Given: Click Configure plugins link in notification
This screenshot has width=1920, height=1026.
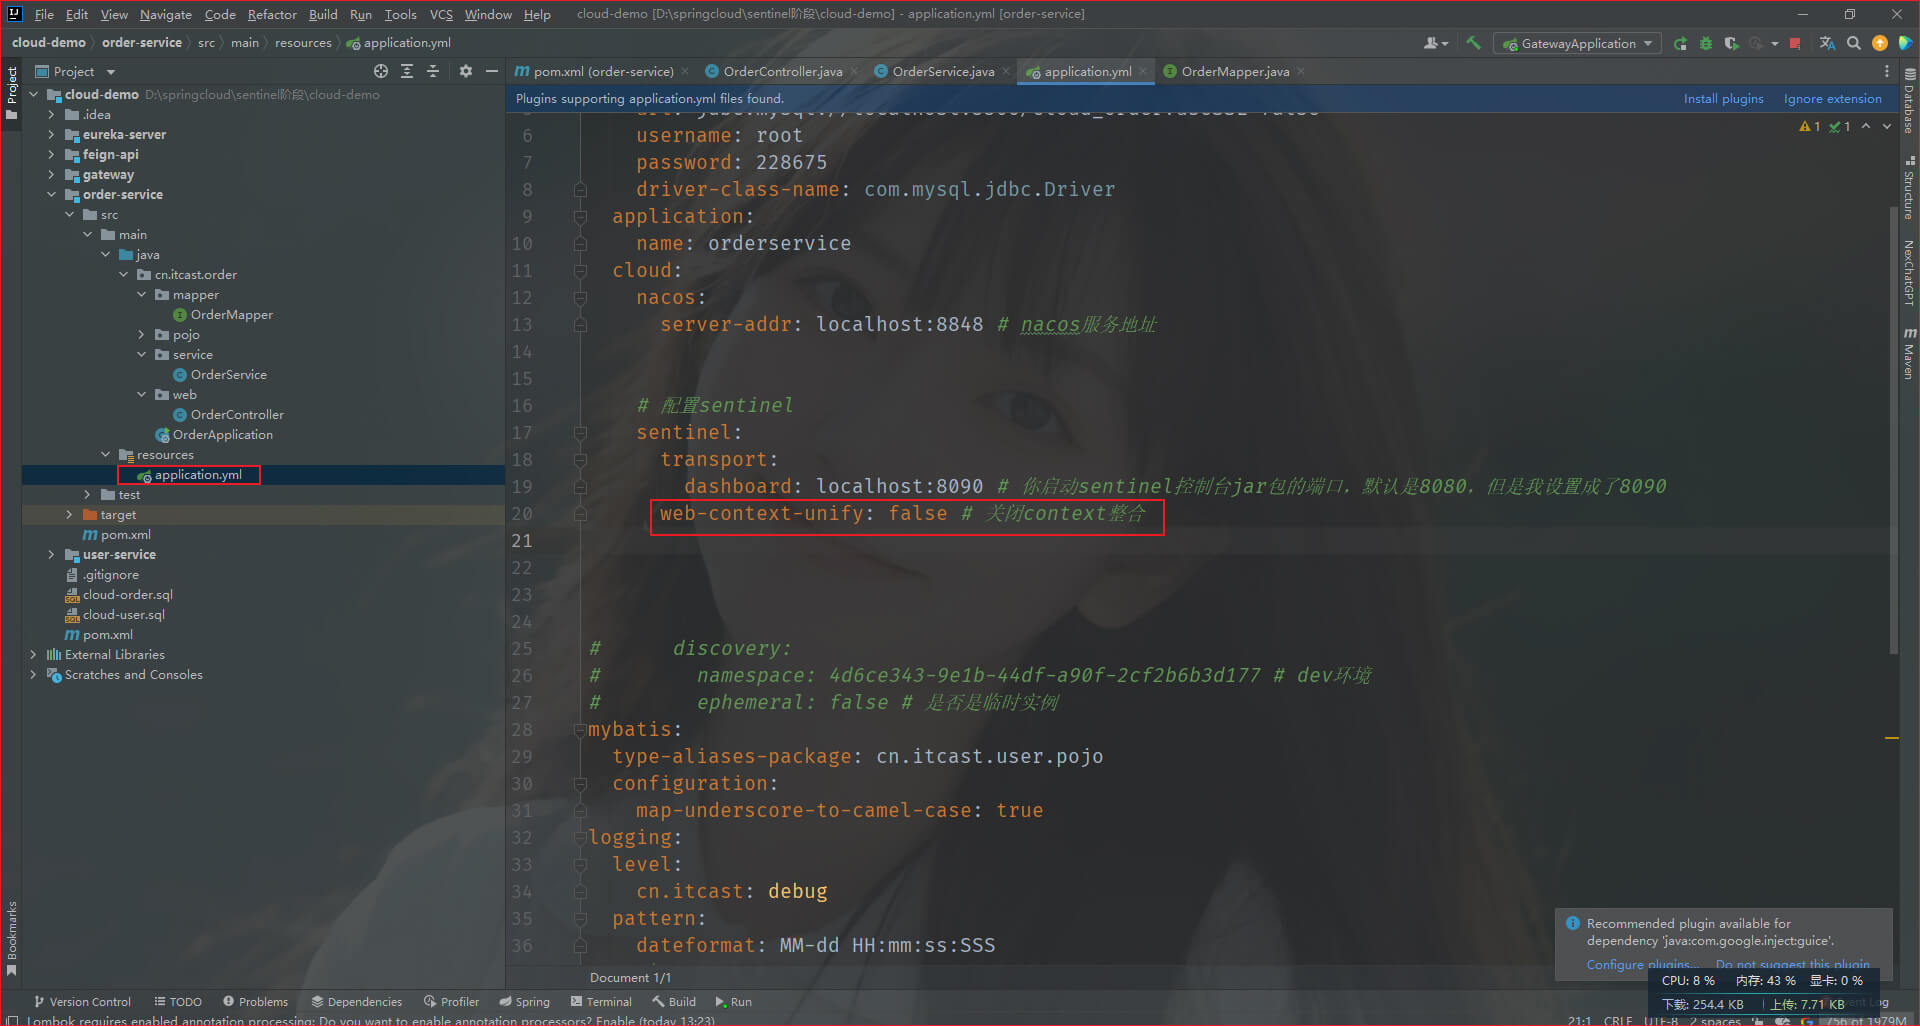Looking at the screenshot, I should click(x=1640, y=964).
